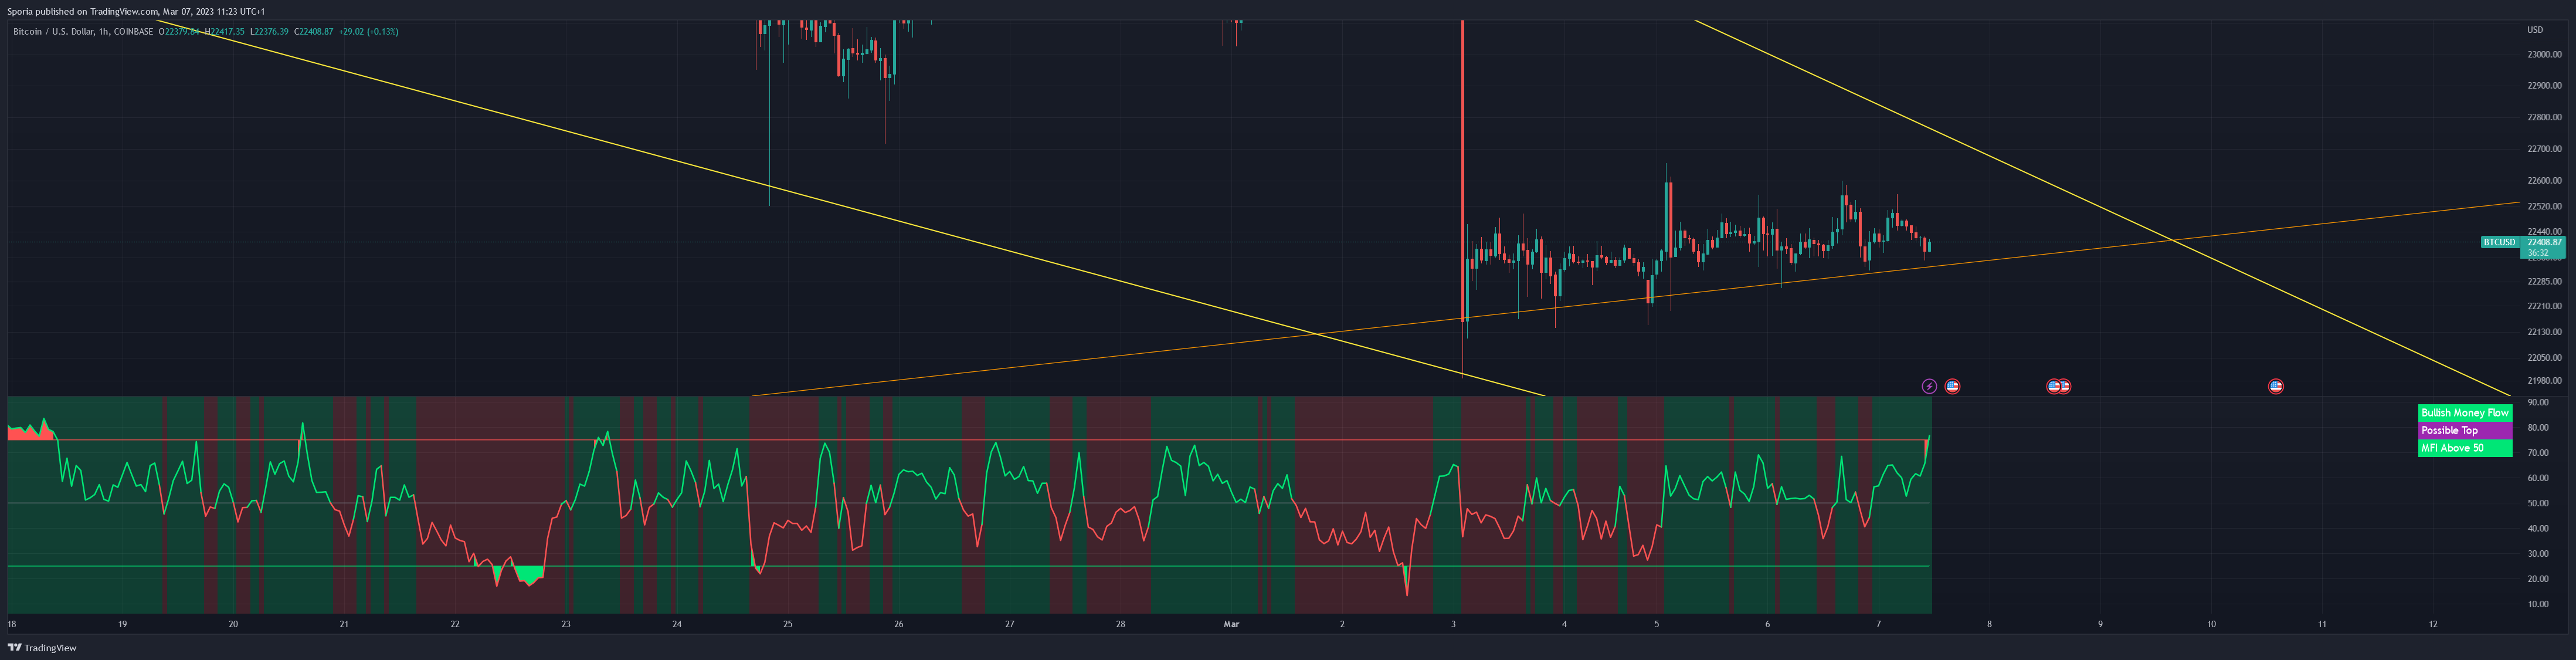Click the 70.00 level on indicator axis
The width and height of the screenshot is (2576, 660).
pos(2537,453)
